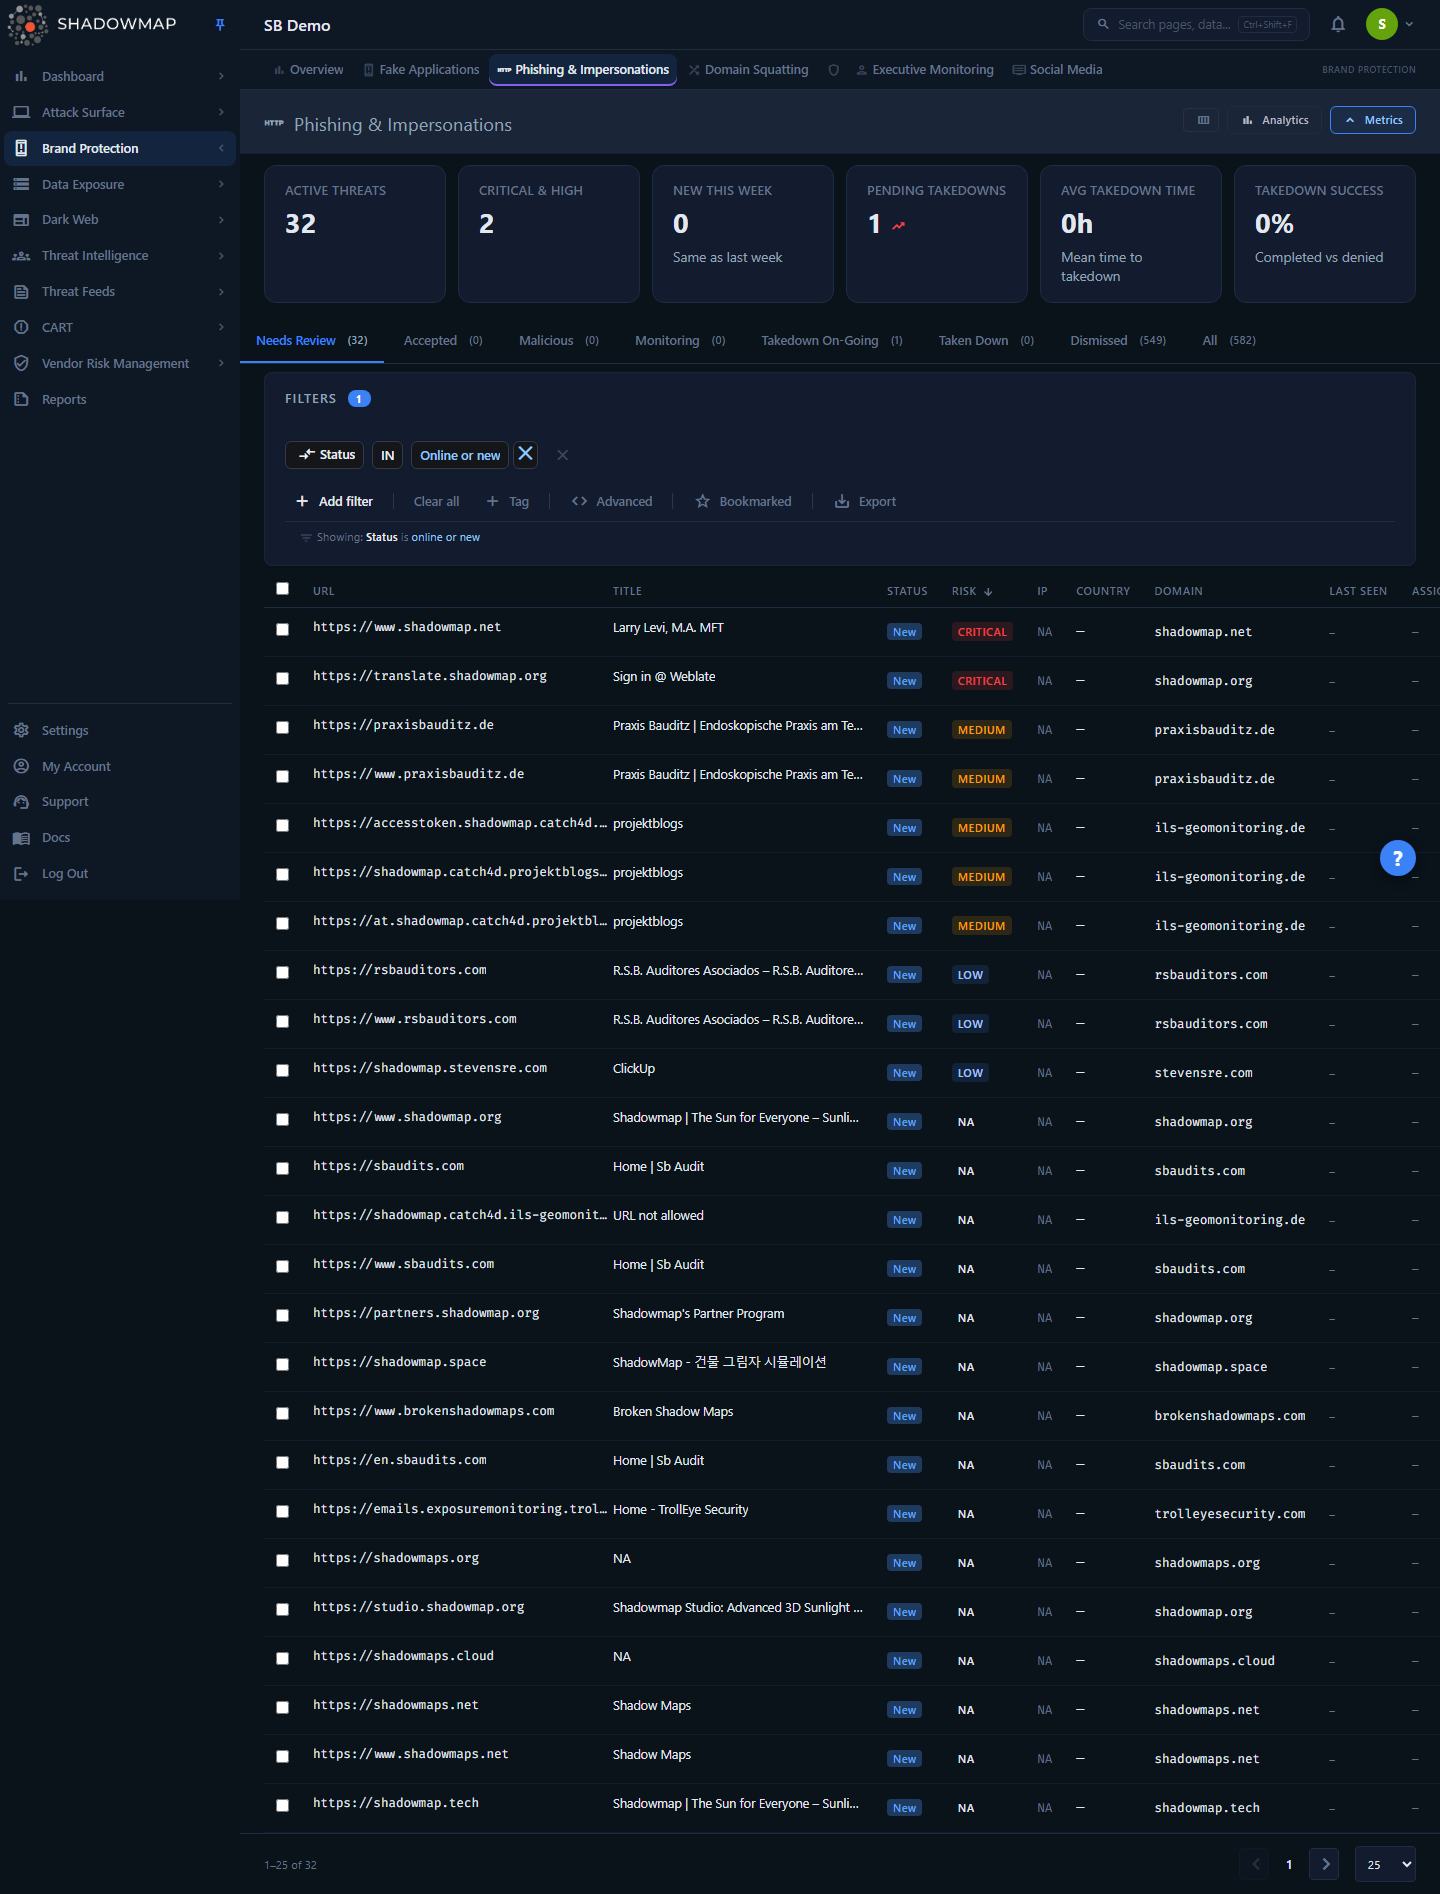Check the row for https://praxisbauditz.de
Image resolution: width=1440 pixels, height=1894 pixels.
[x=282, y=727]
